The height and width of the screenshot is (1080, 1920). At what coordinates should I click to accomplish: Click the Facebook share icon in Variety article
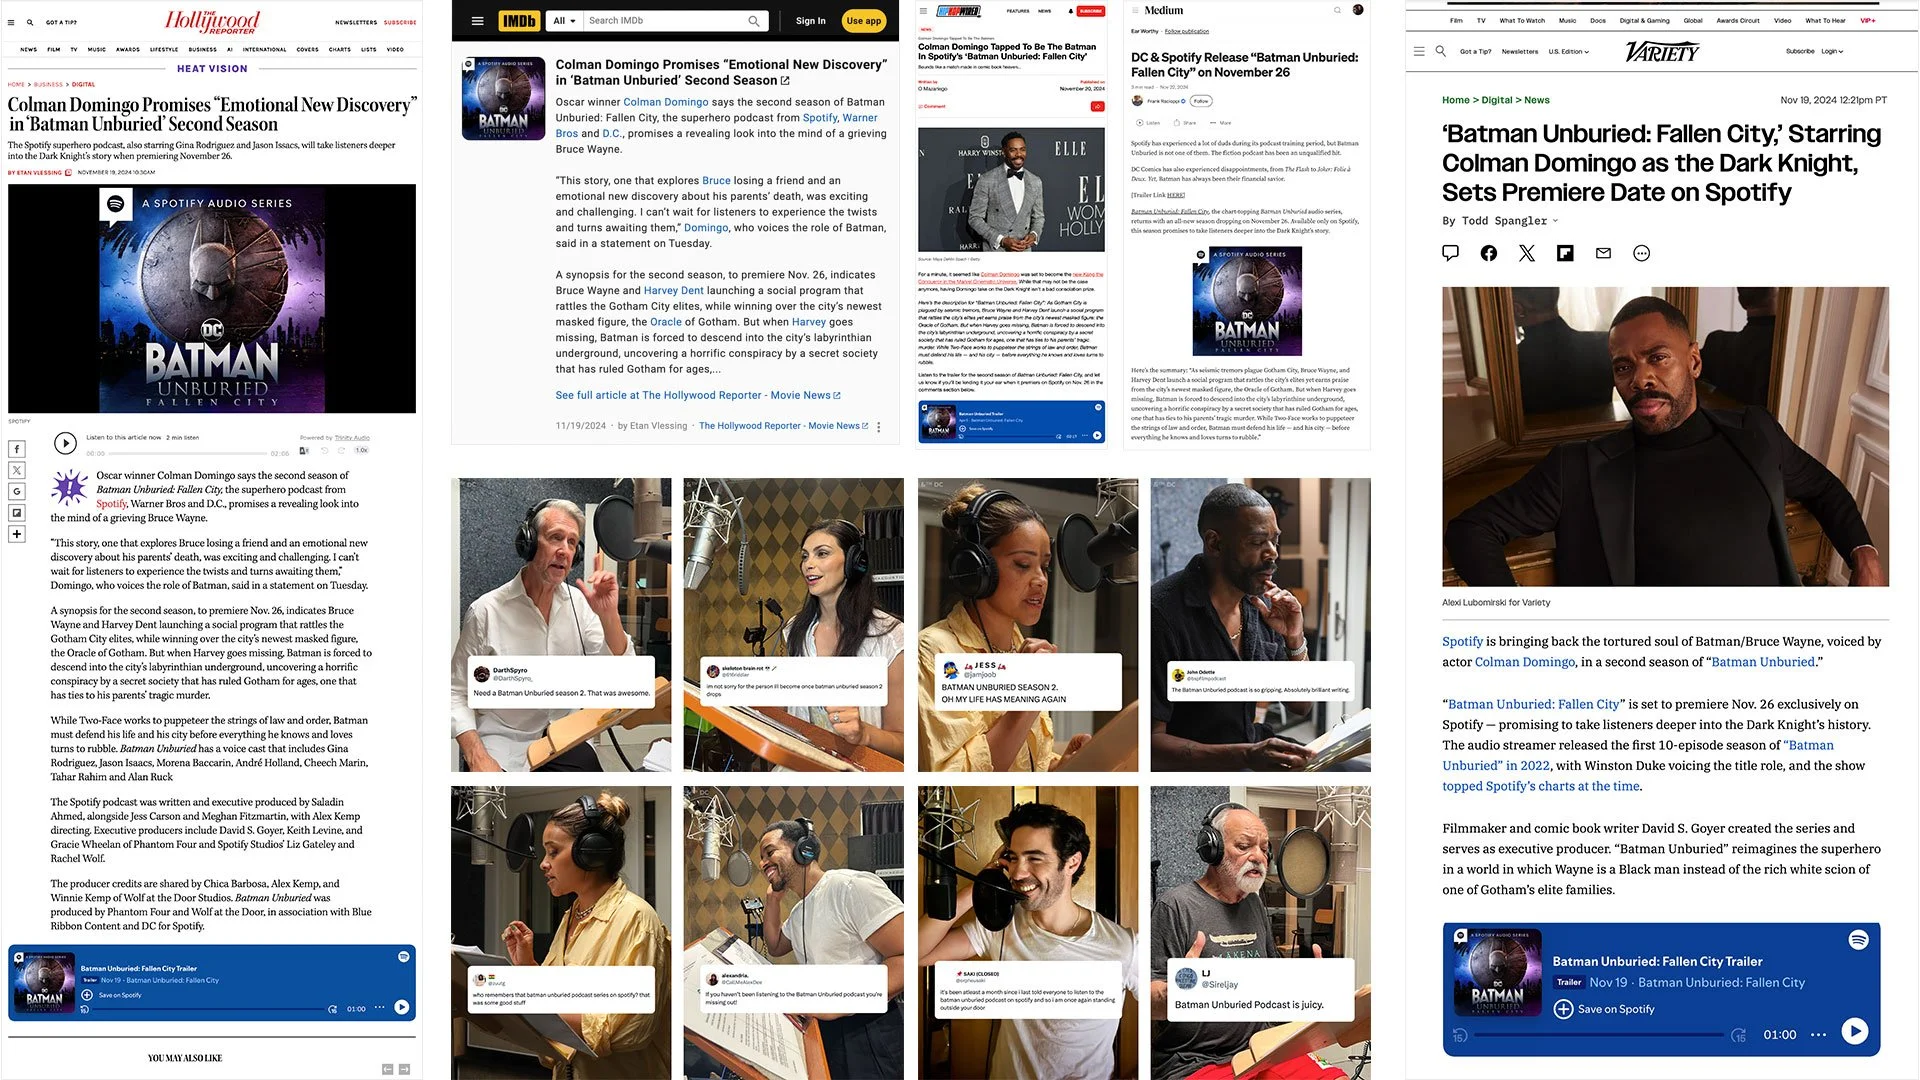1488,254
